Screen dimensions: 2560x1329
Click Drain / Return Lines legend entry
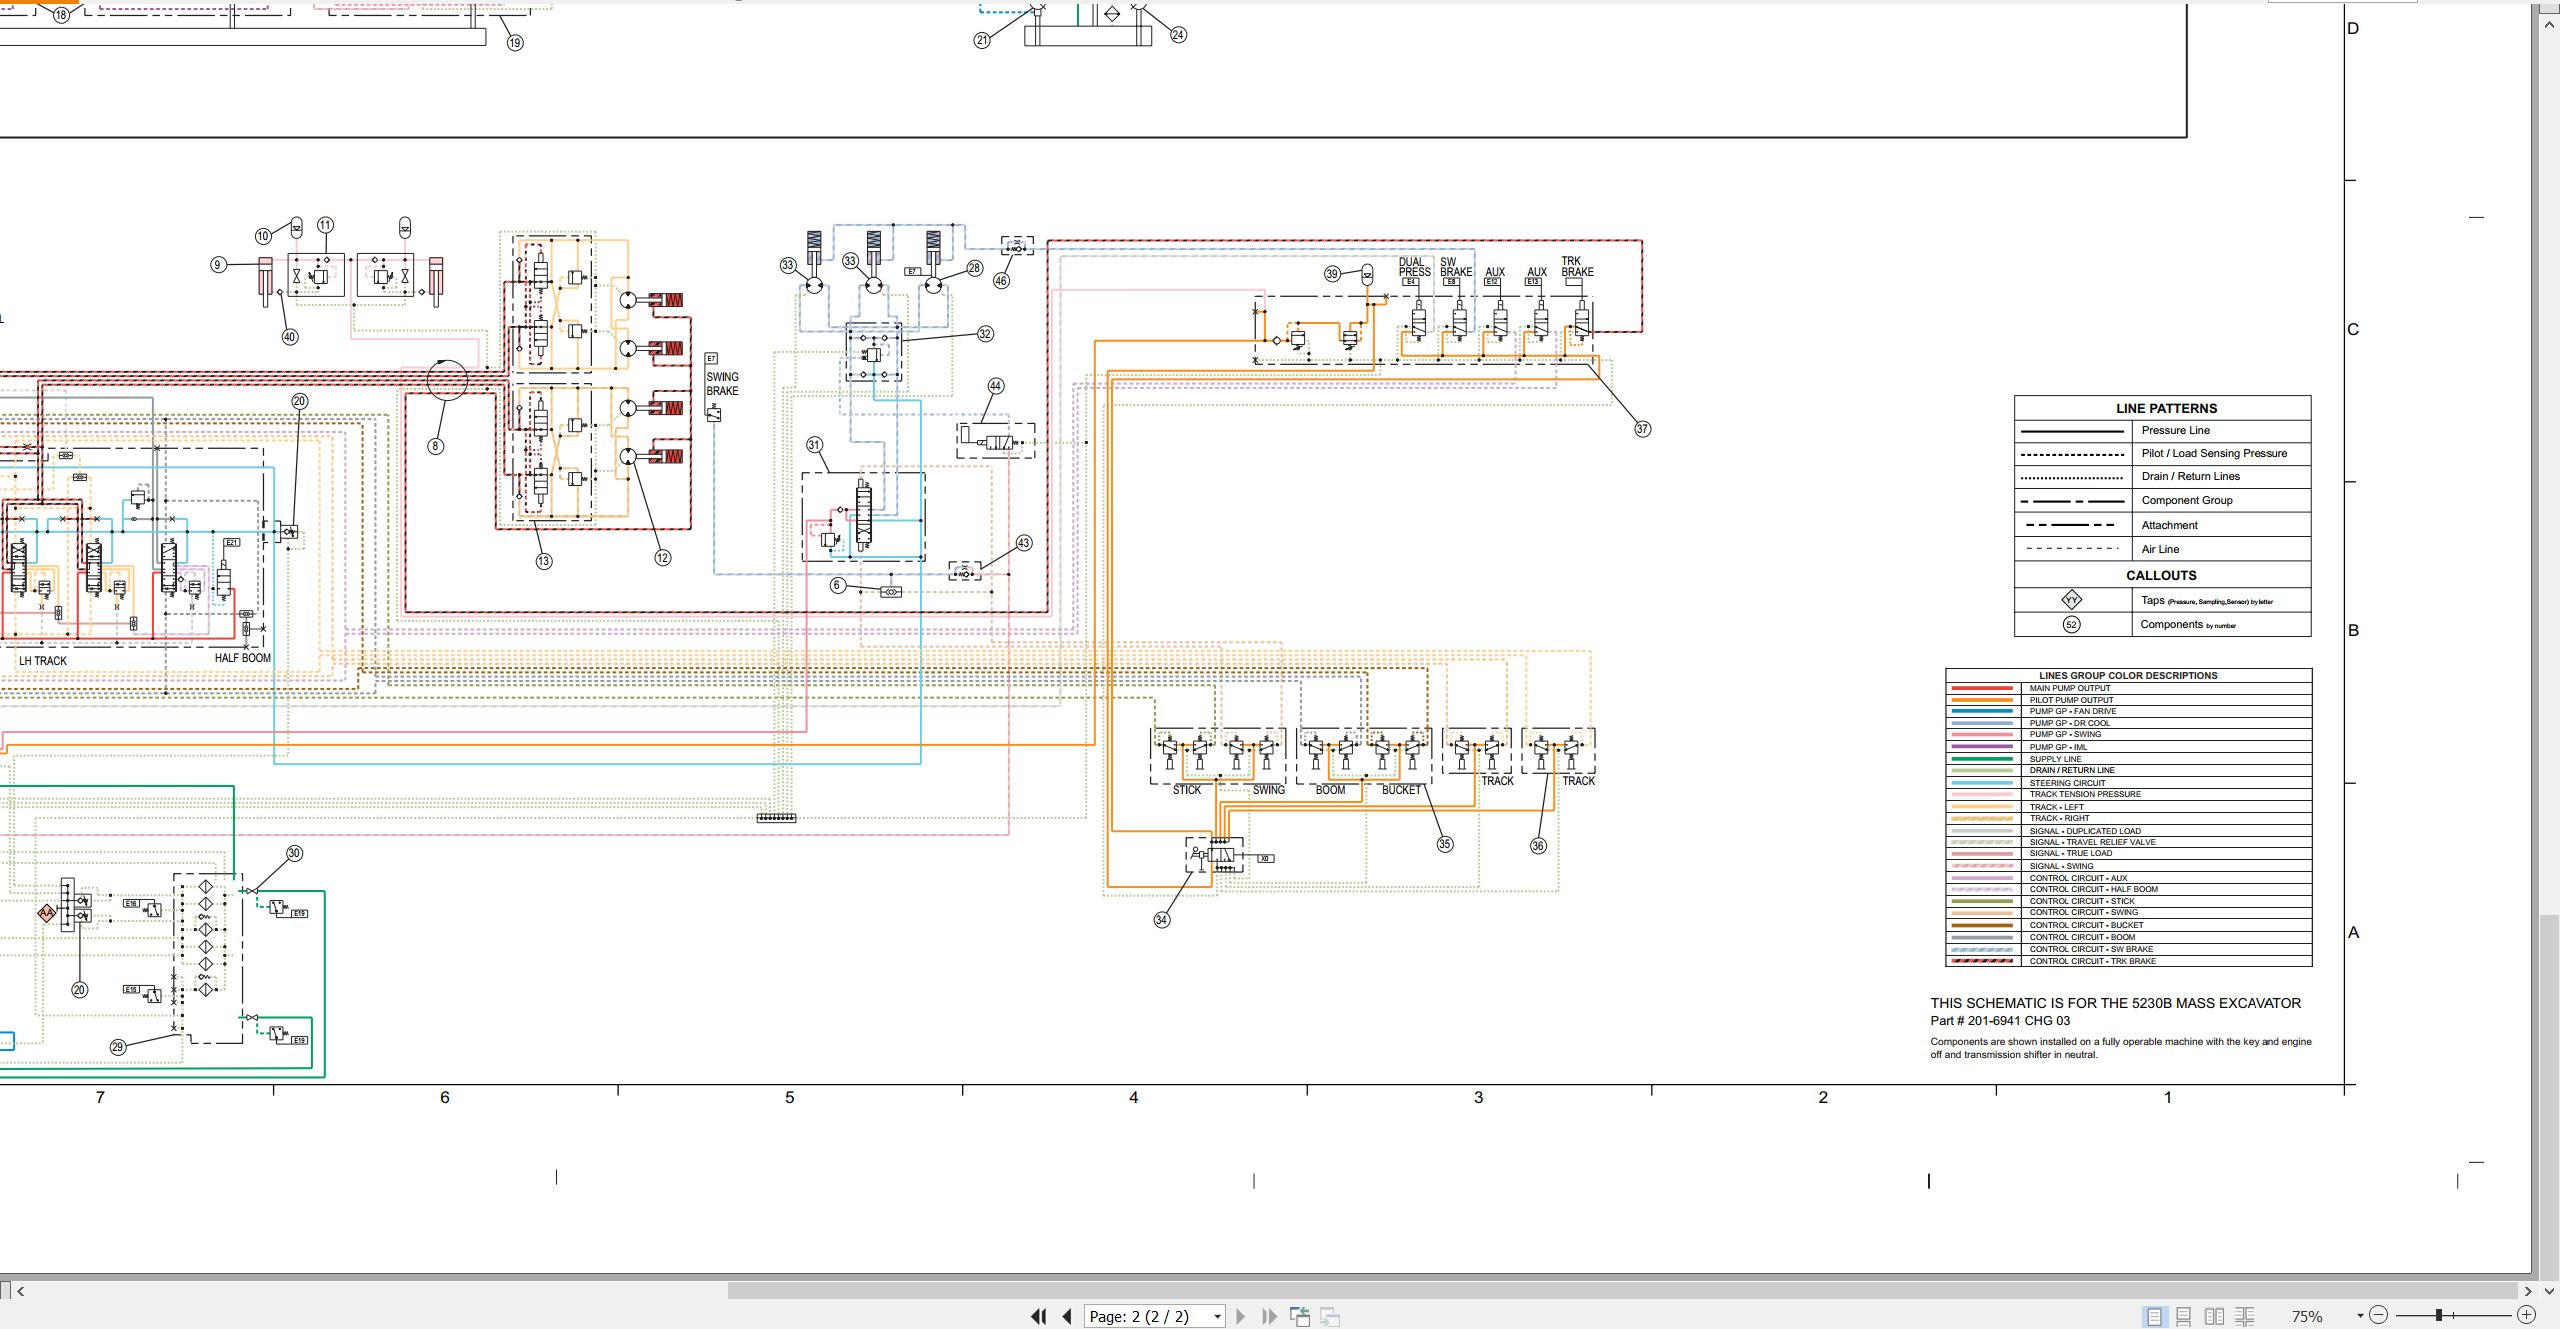(x=2190, y=476)
